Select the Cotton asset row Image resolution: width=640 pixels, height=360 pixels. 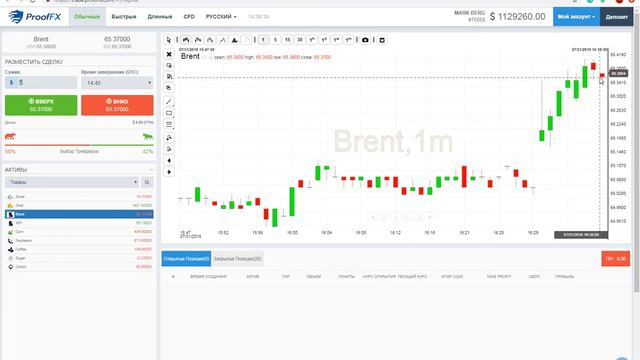(79, 267)
